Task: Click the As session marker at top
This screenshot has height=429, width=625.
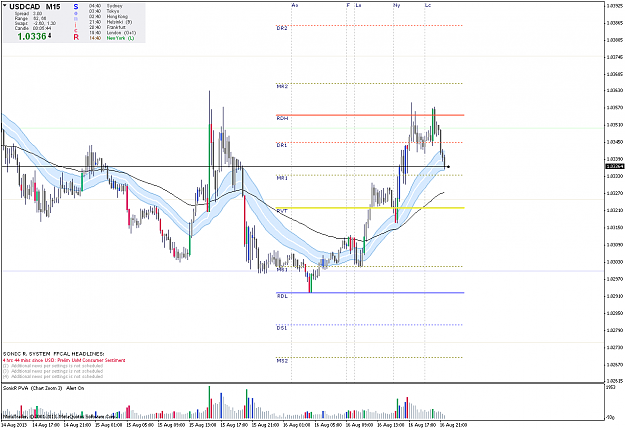Action: tap(295, 5)
